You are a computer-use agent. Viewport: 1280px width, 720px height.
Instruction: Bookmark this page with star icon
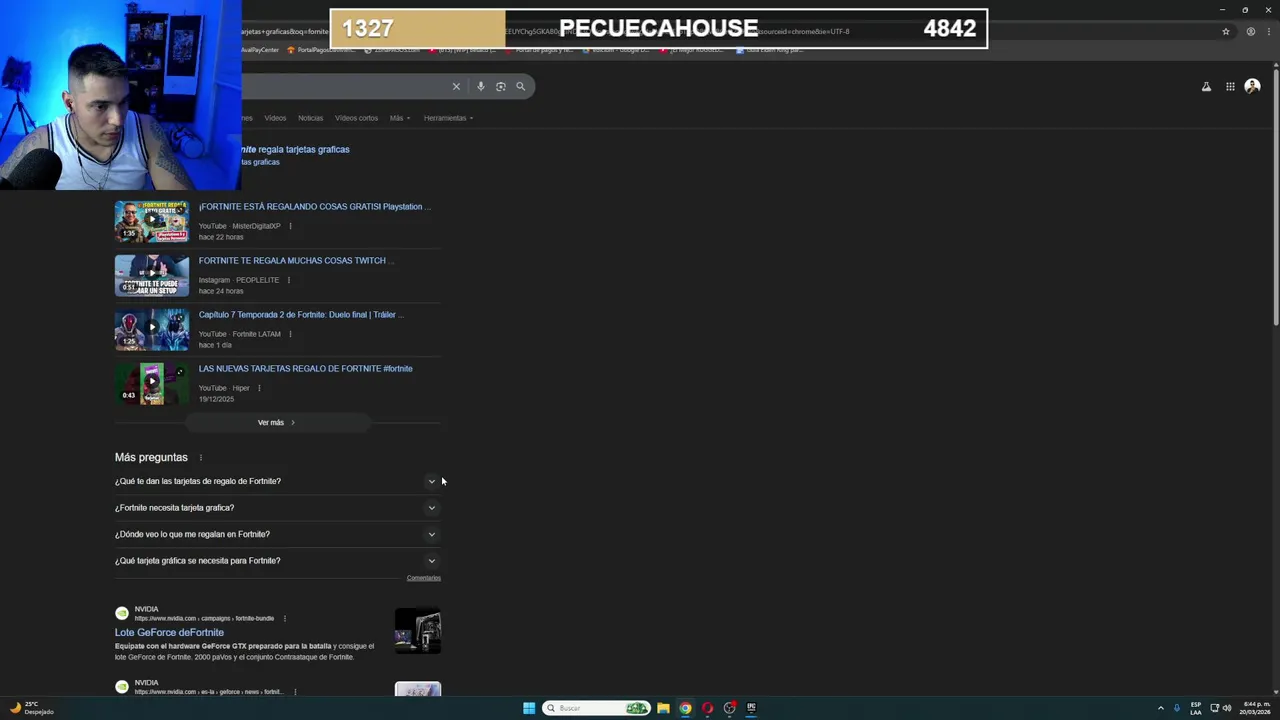pos(1226,31)
